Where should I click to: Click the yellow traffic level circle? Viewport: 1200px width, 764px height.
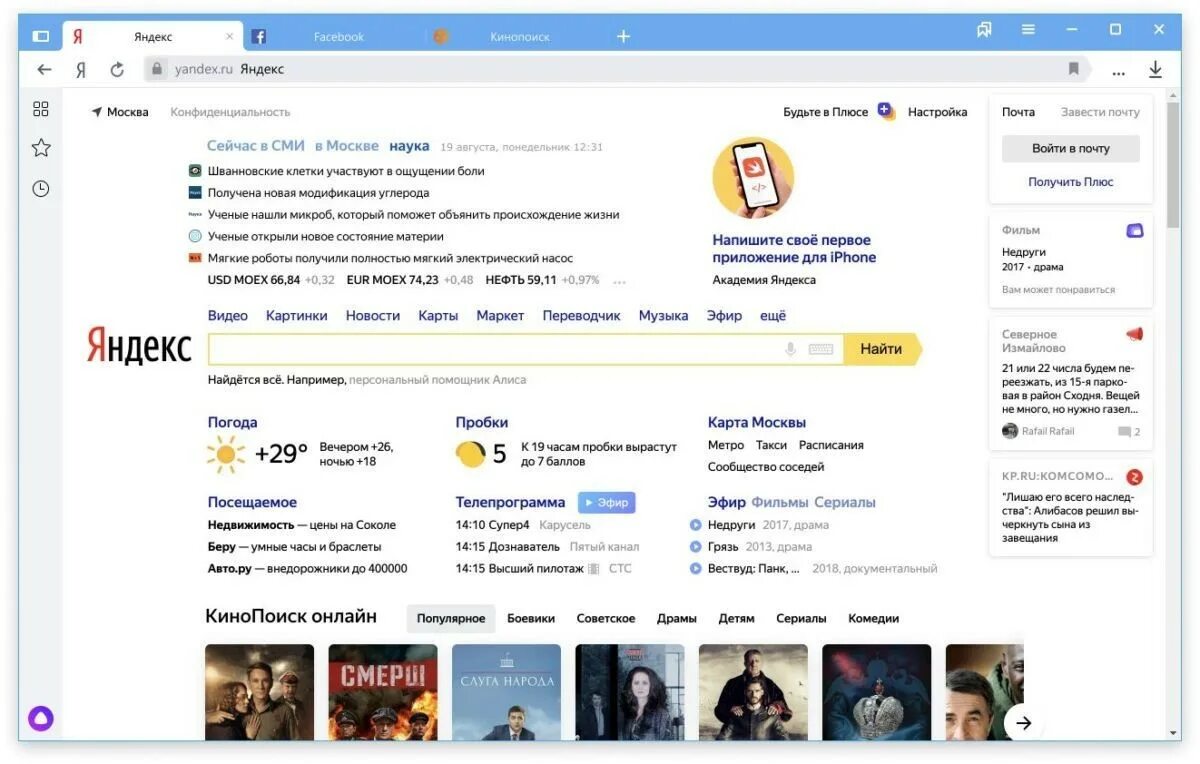470,455
